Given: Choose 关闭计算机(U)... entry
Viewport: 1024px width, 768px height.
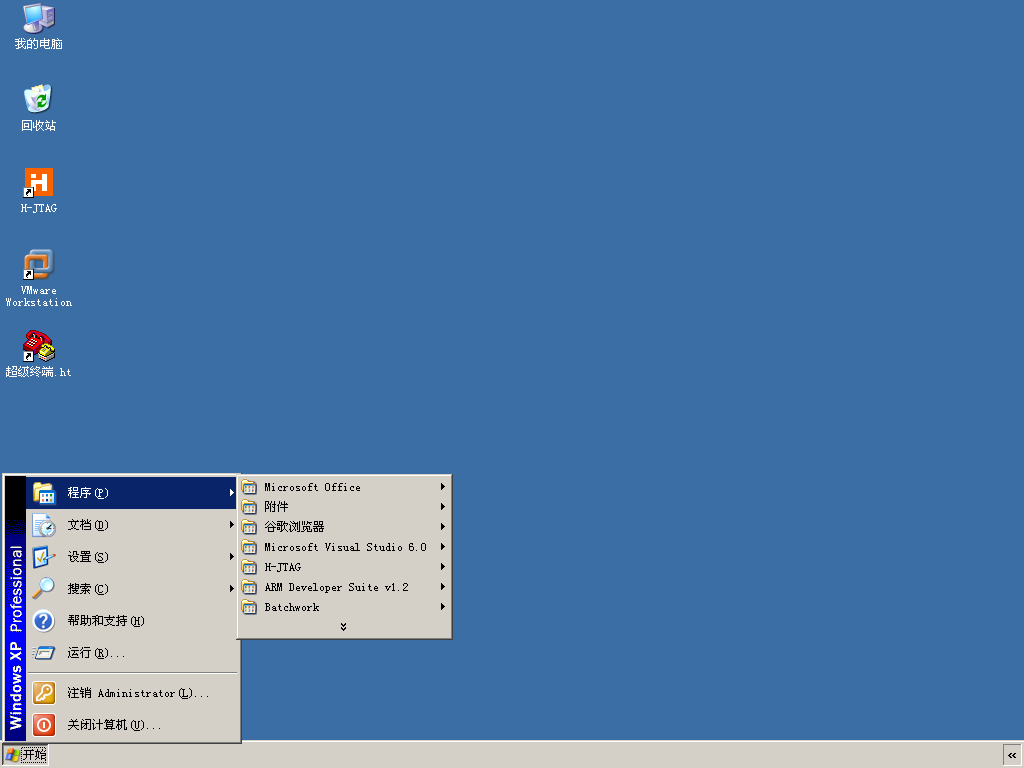Looking at the screenshot, I should coord(132,725).
